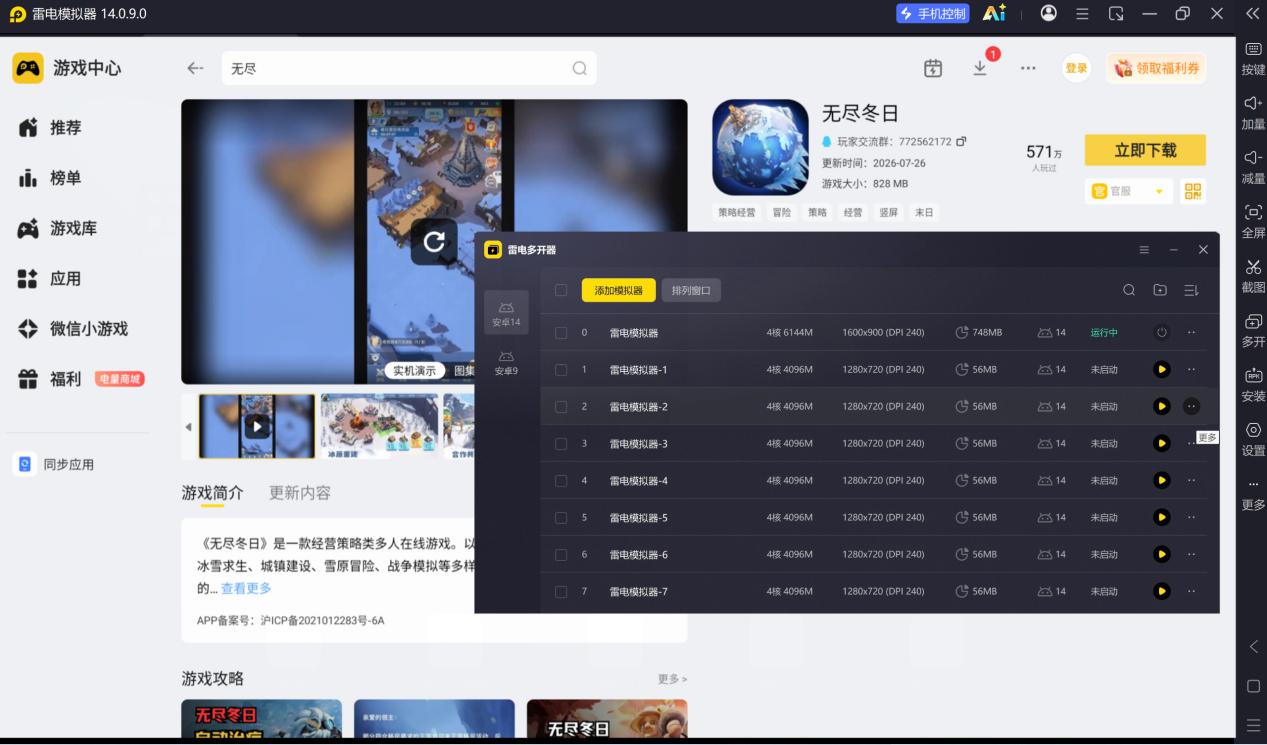Screen dimensions: 1267x745
Task: Open the 官服 server dropdown
Action: tap(1128, 191)
